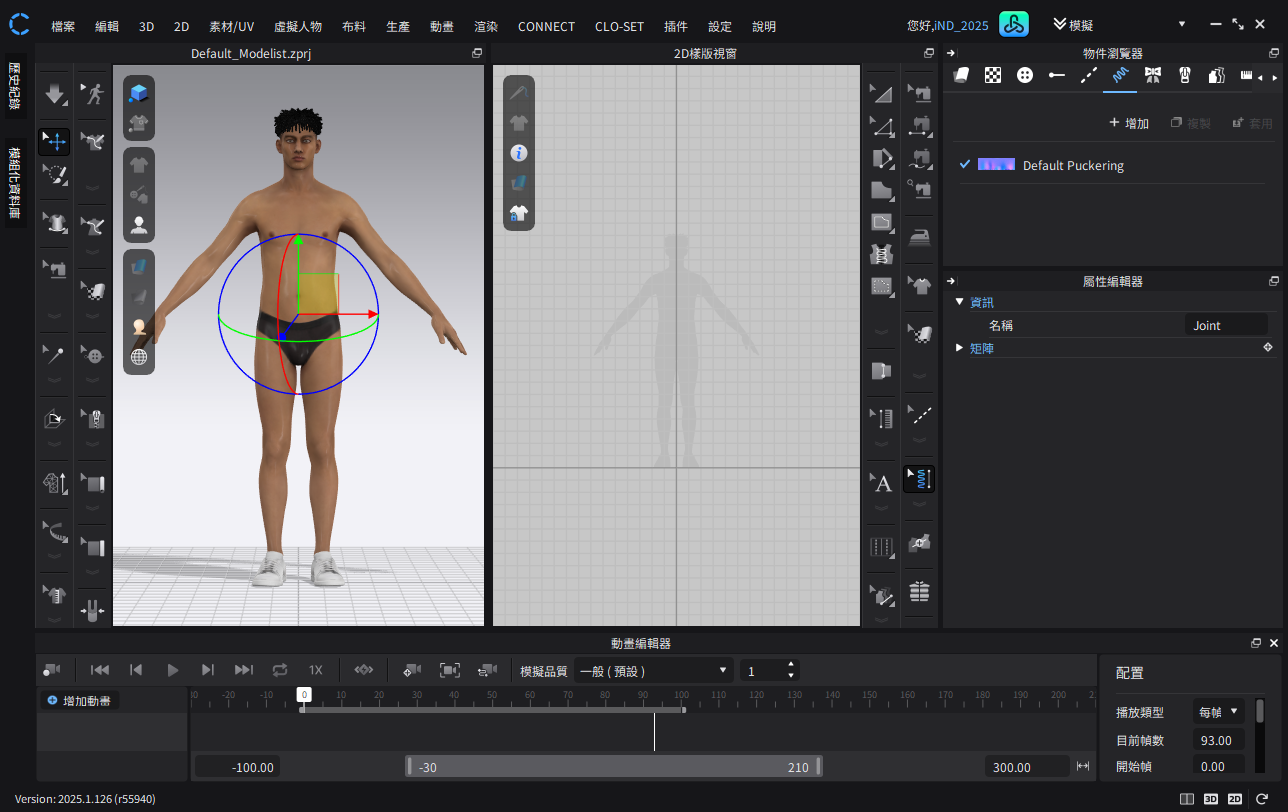Open the Zipper tab in Object Browser

pyautogui.click(x=1185, y=75)
